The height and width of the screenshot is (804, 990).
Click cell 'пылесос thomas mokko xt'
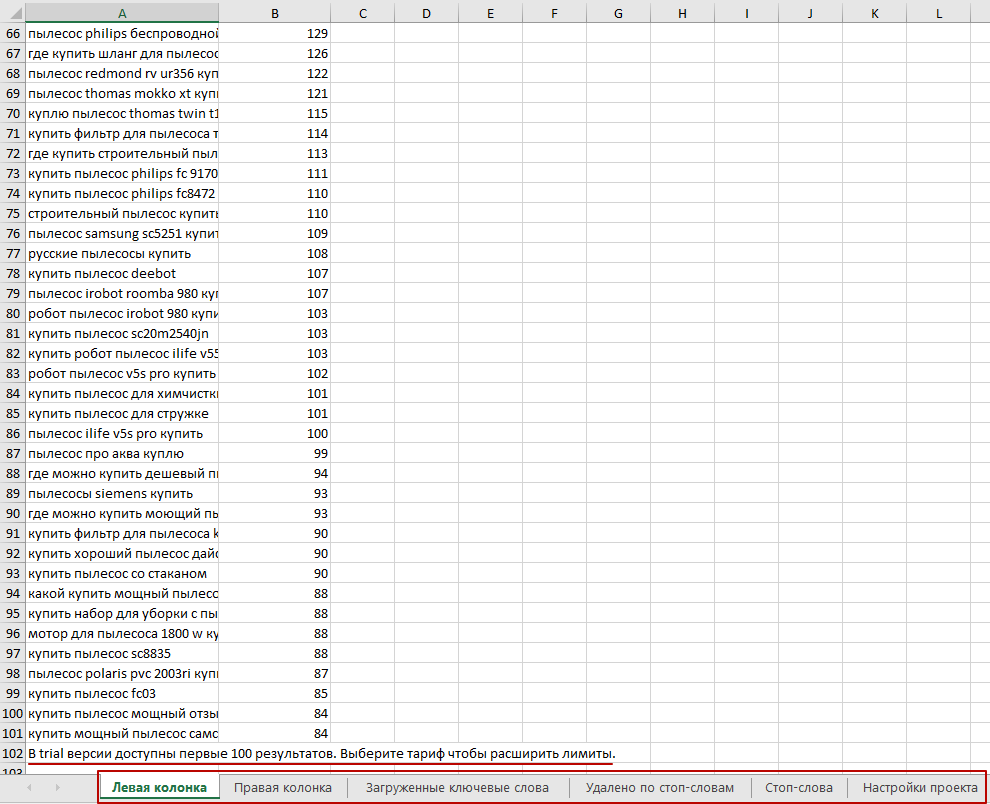tap(122, 93)
